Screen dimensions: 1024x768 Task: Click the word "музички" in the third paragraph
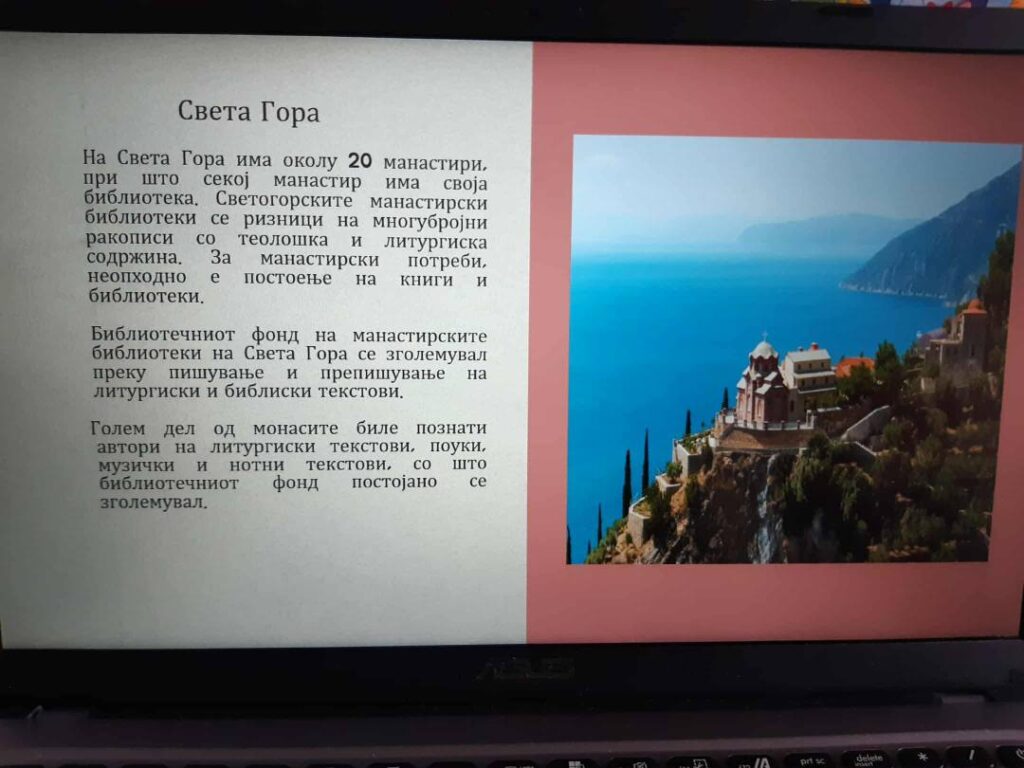tap(137, 465)
